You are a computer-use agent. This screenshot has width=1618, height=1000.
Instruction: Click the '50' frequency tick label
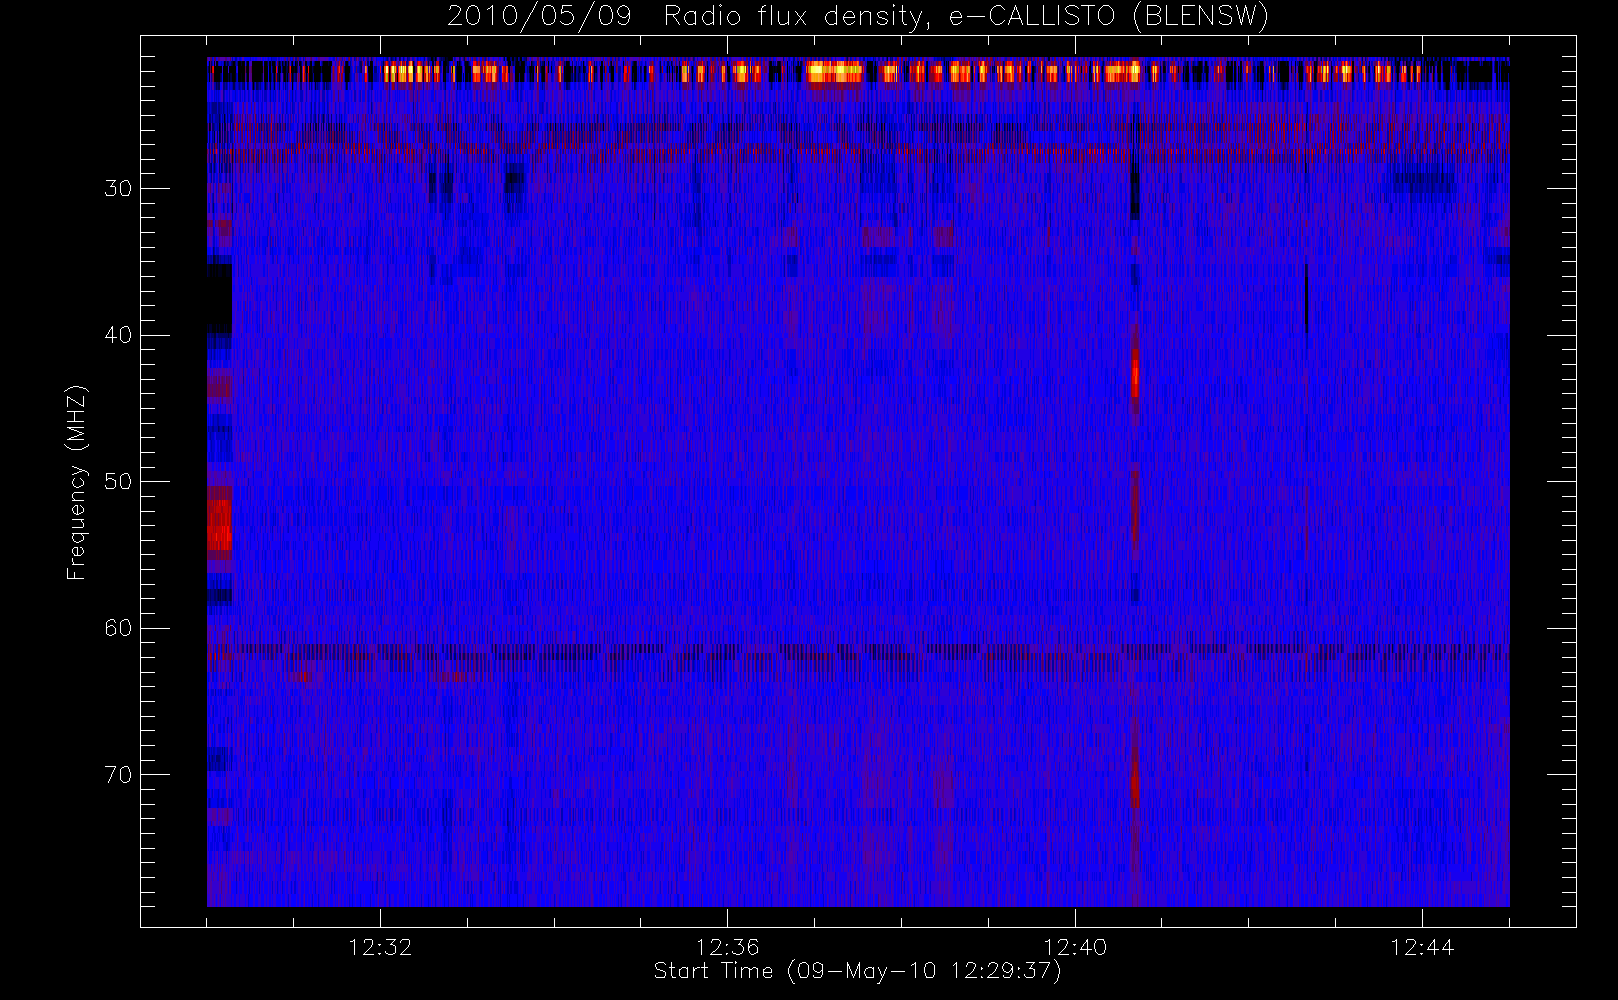click(x=118, y=481)
